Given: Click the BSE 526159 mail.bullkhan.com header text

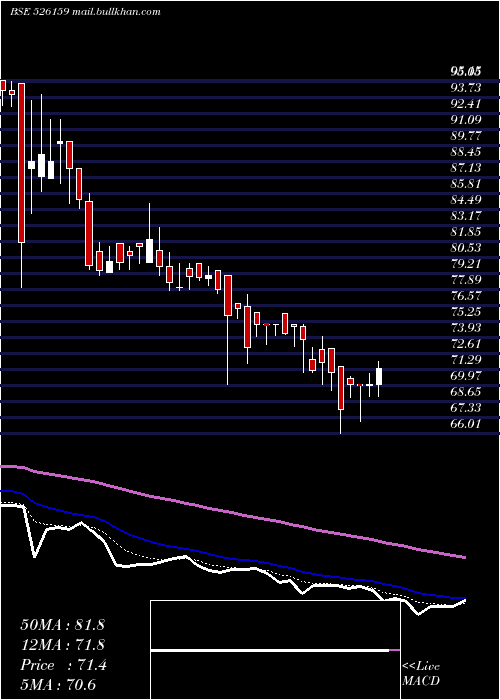Looking at the screenshot, I should tap(85, 12).
